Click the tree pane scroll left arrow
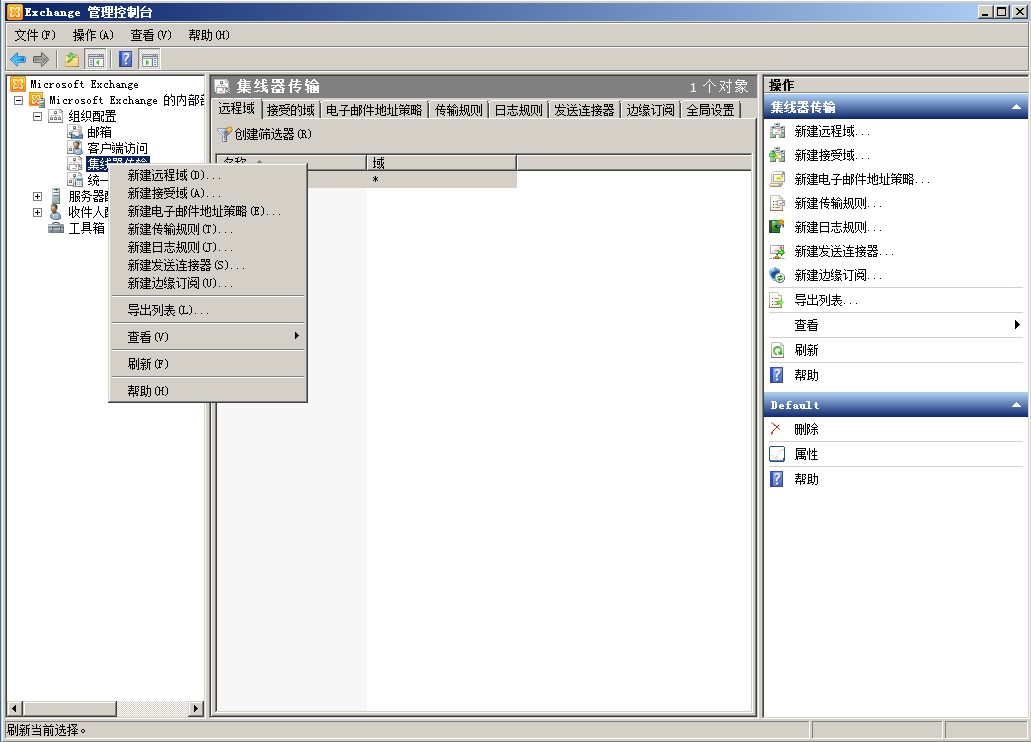The height and width of the screenshot is (742, 1031). point(14,708)
